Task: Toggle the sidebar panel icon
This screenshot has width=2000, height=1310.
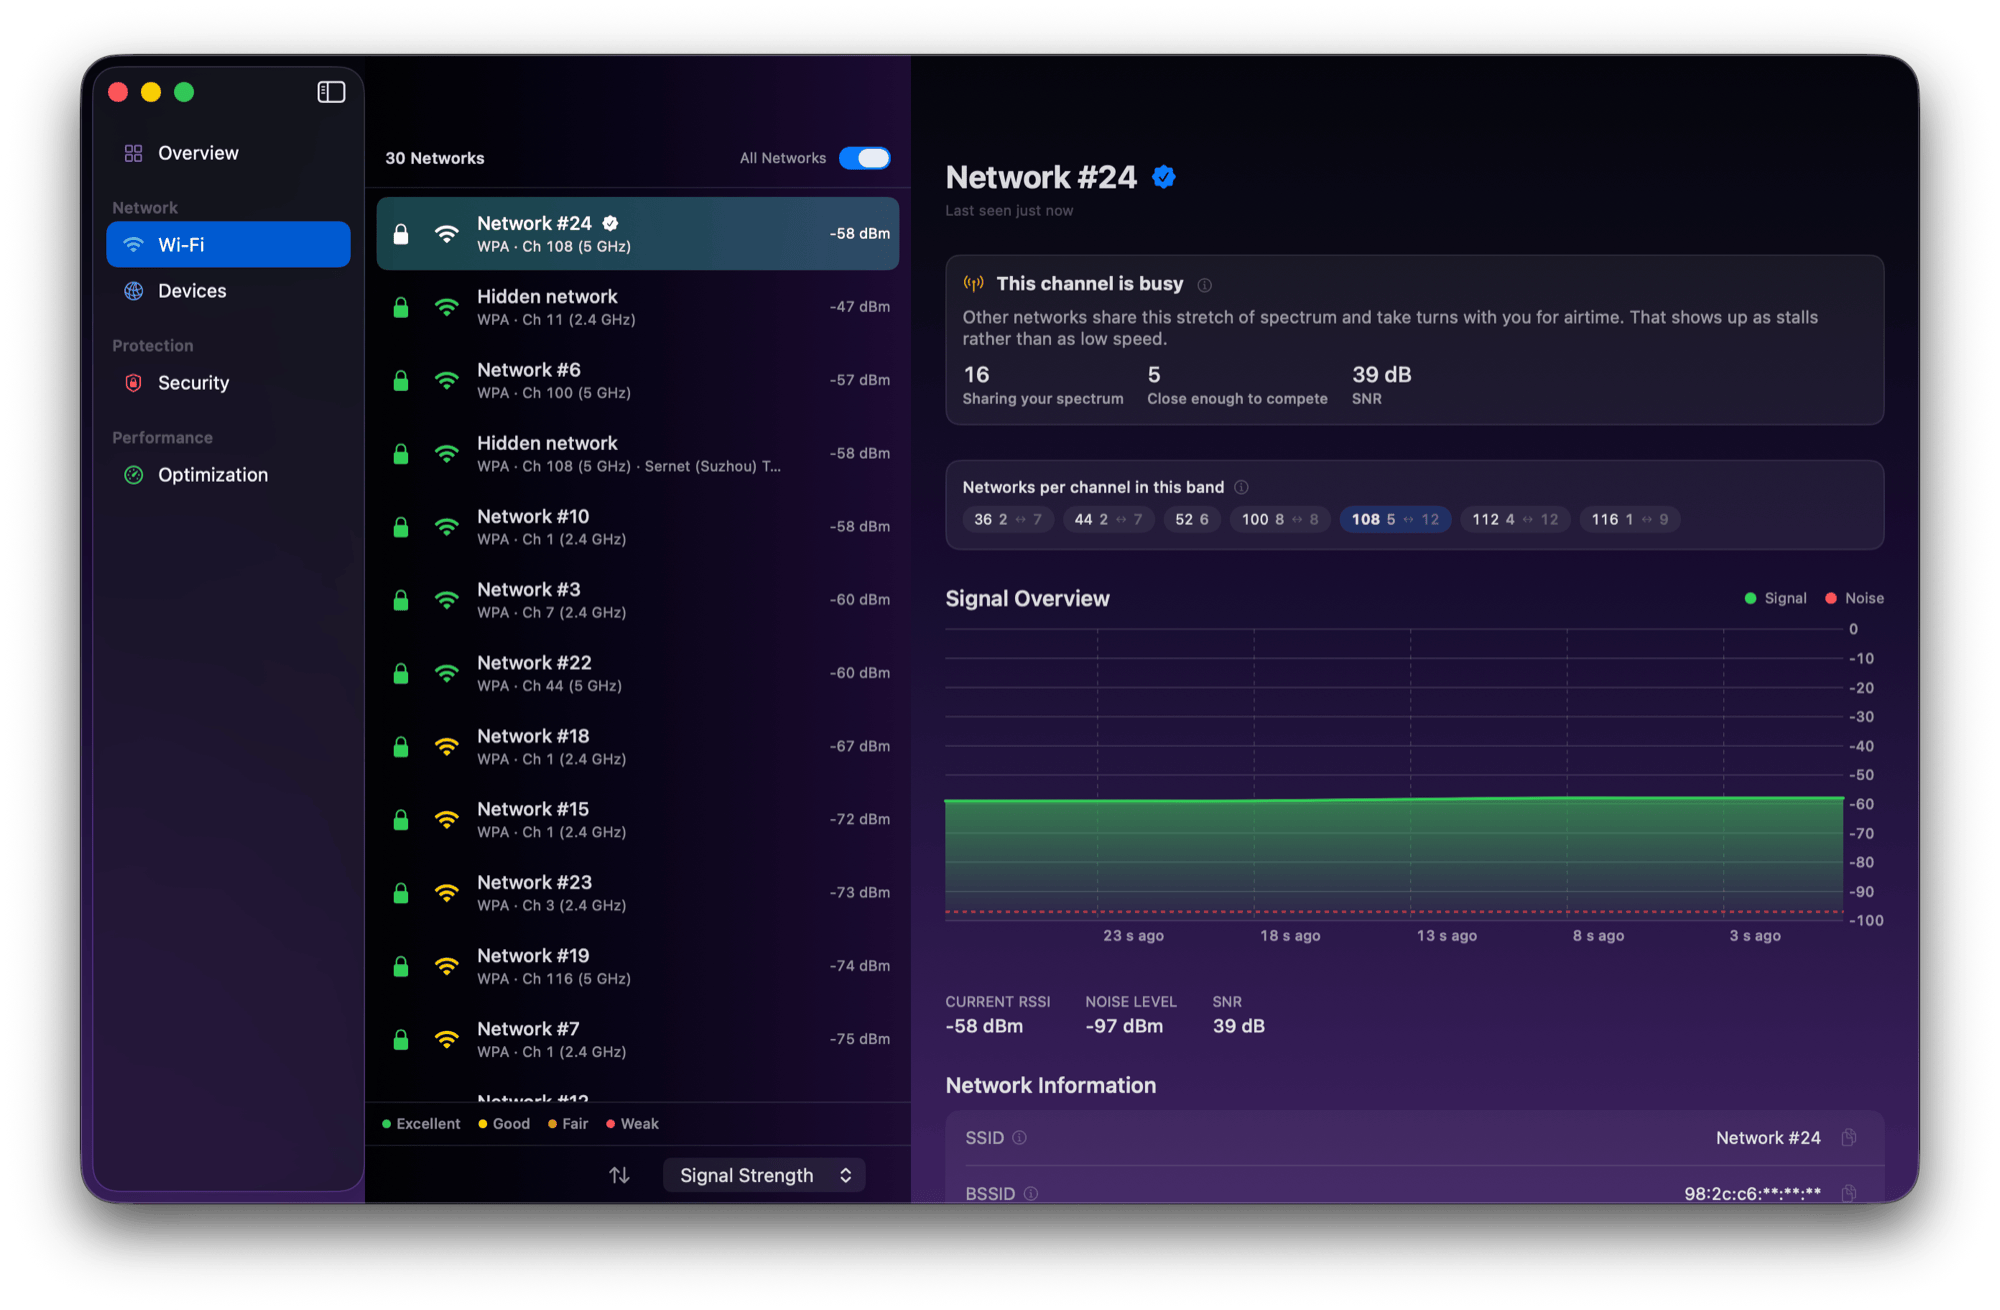Action: click(331, 92)
